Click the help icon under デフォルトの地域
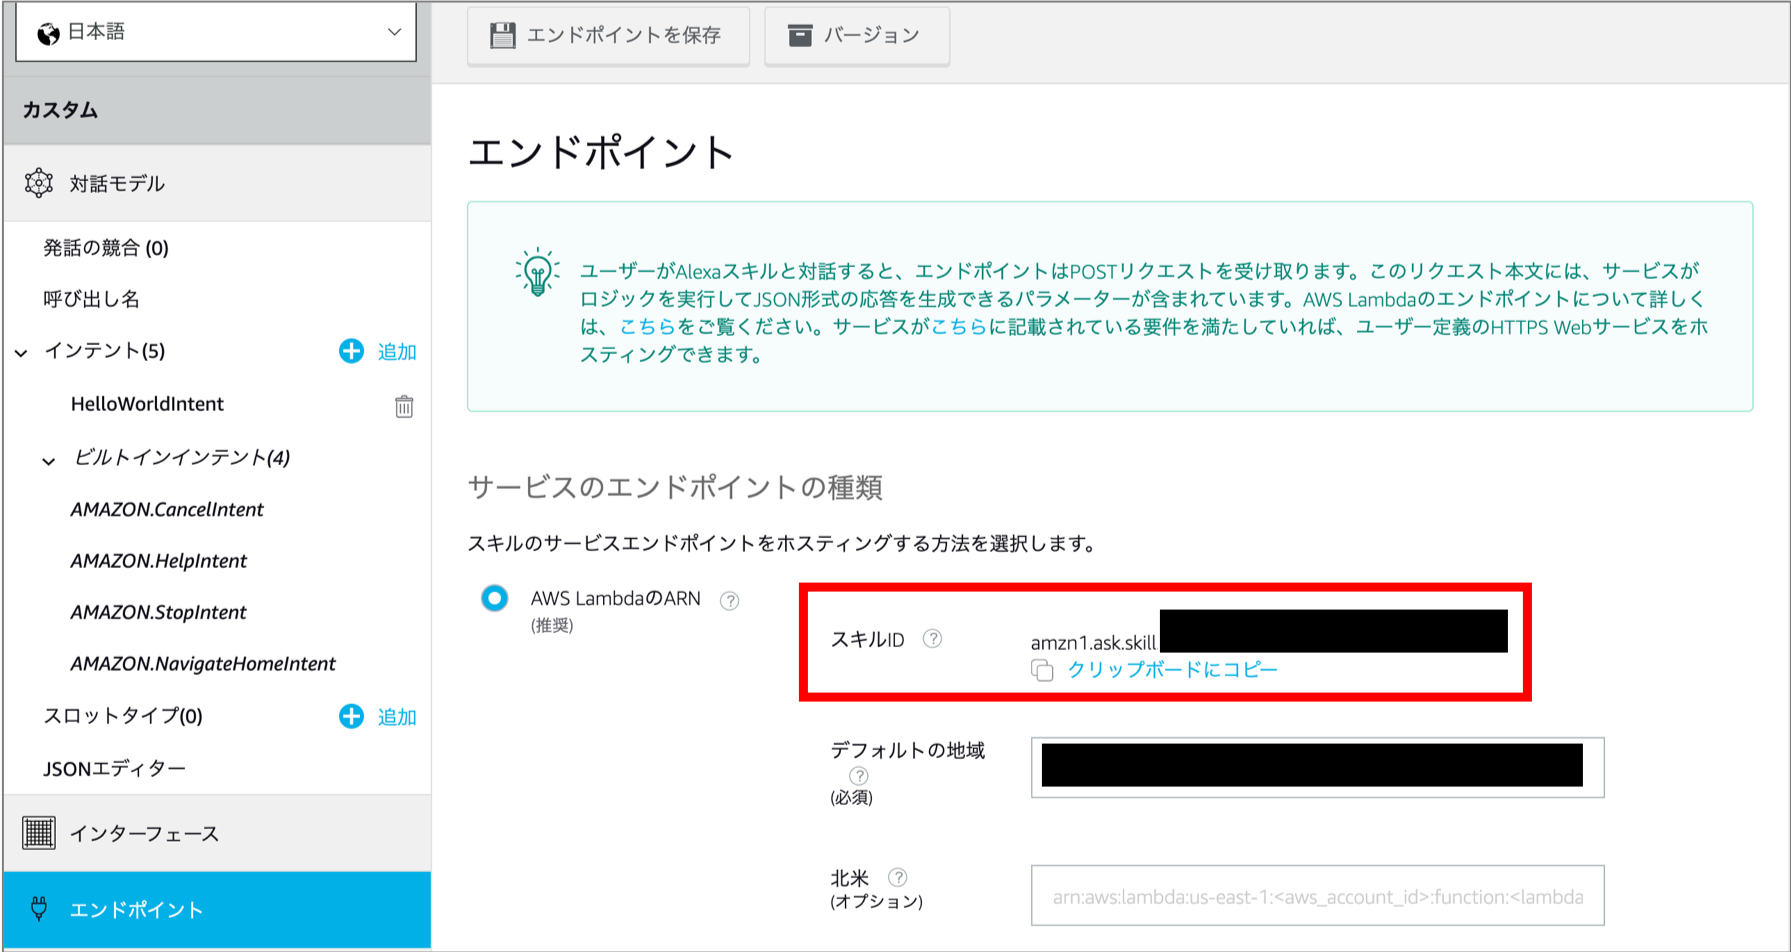 [858, 776]
